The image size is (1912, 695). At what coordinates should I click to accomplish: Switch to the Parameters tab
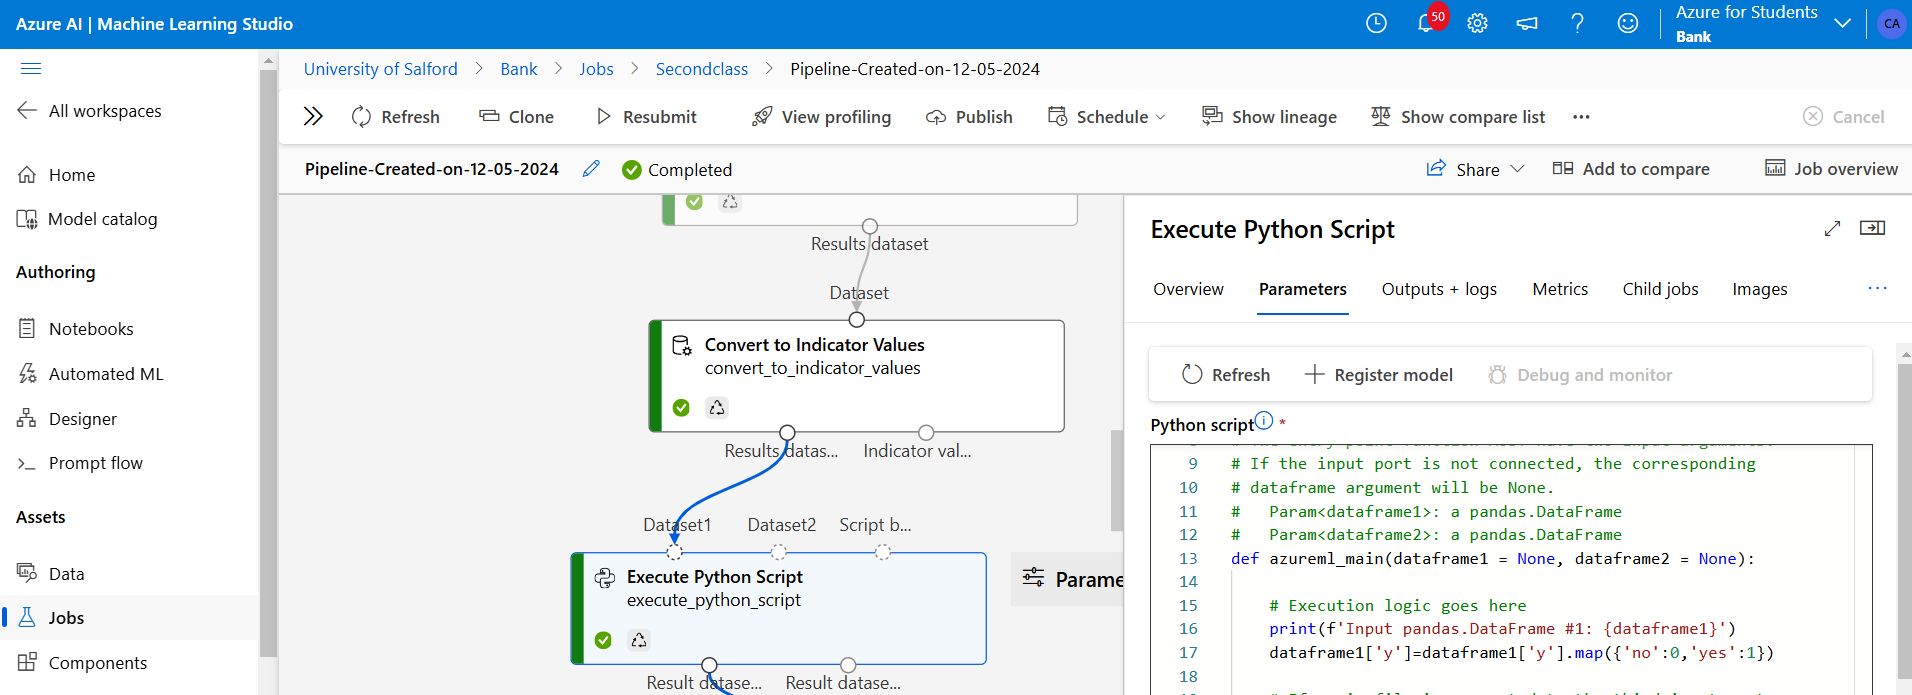tap(1302, 289)
